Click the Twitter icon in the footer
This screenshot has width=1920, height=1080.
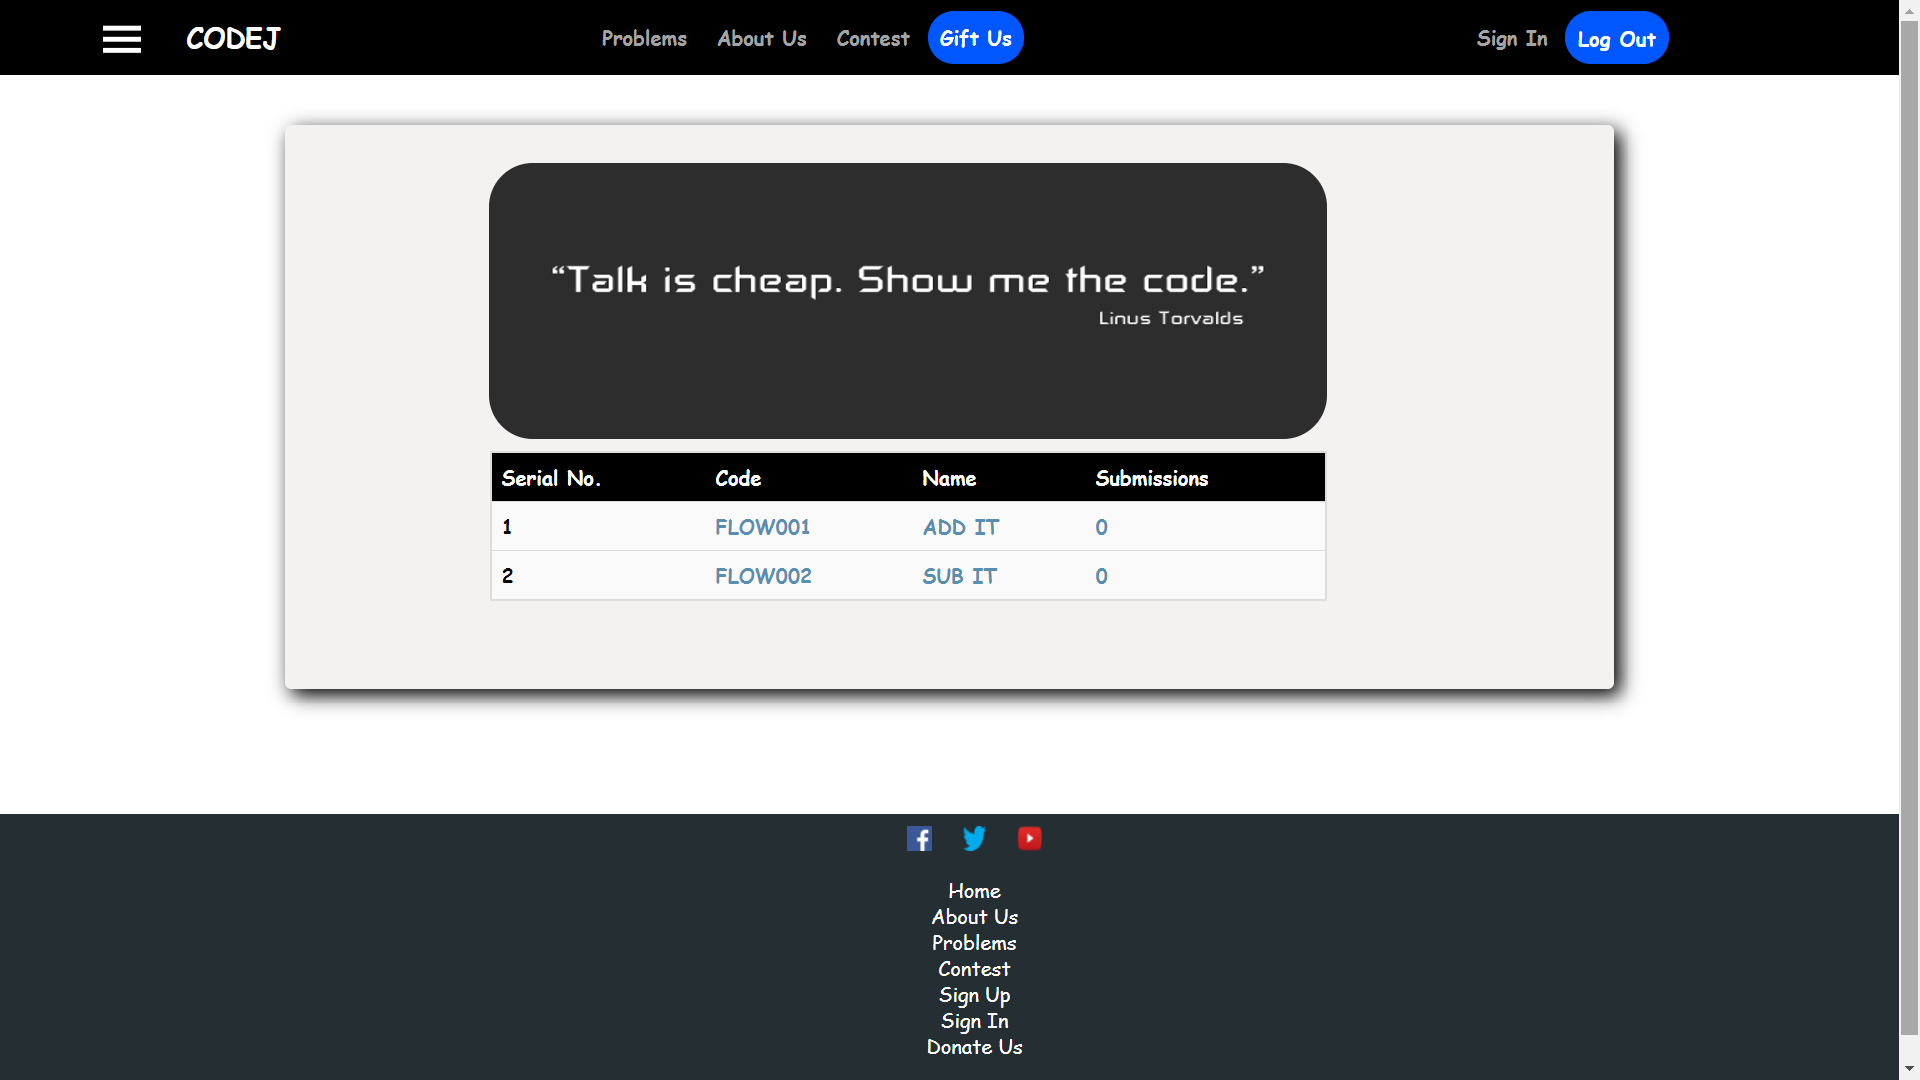[974, 838]
